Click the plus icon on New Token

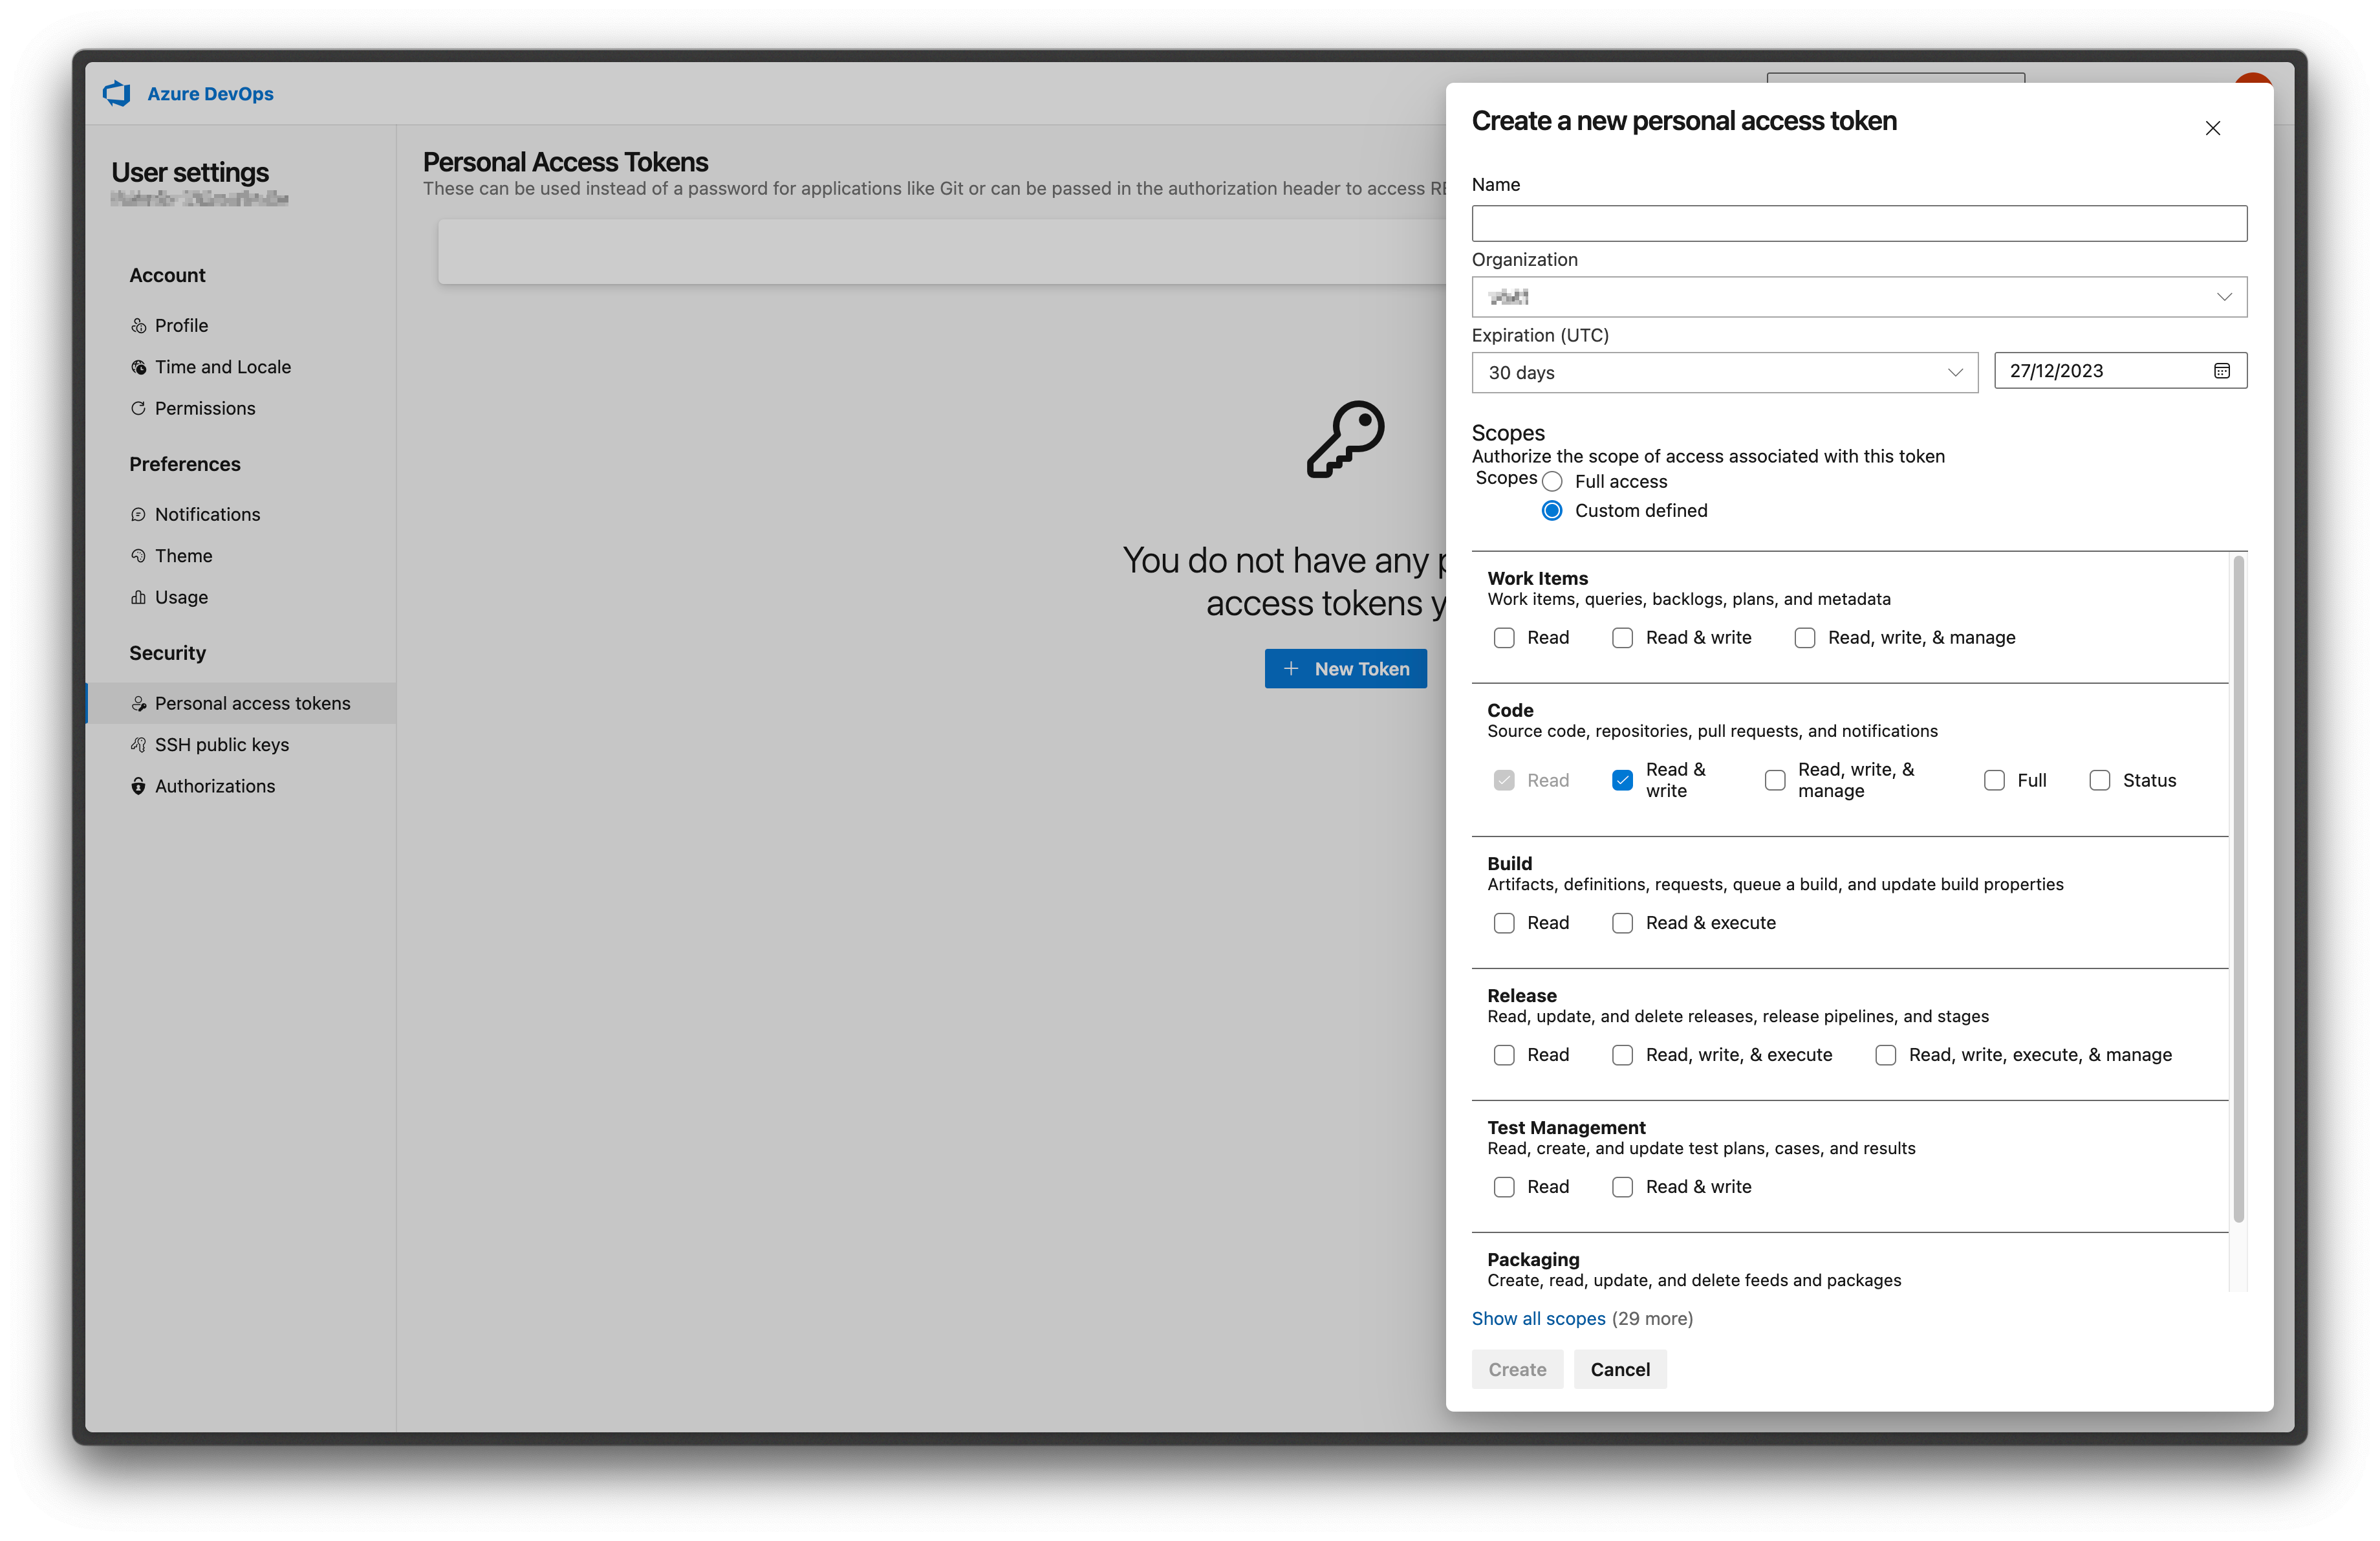(1291, 668)
